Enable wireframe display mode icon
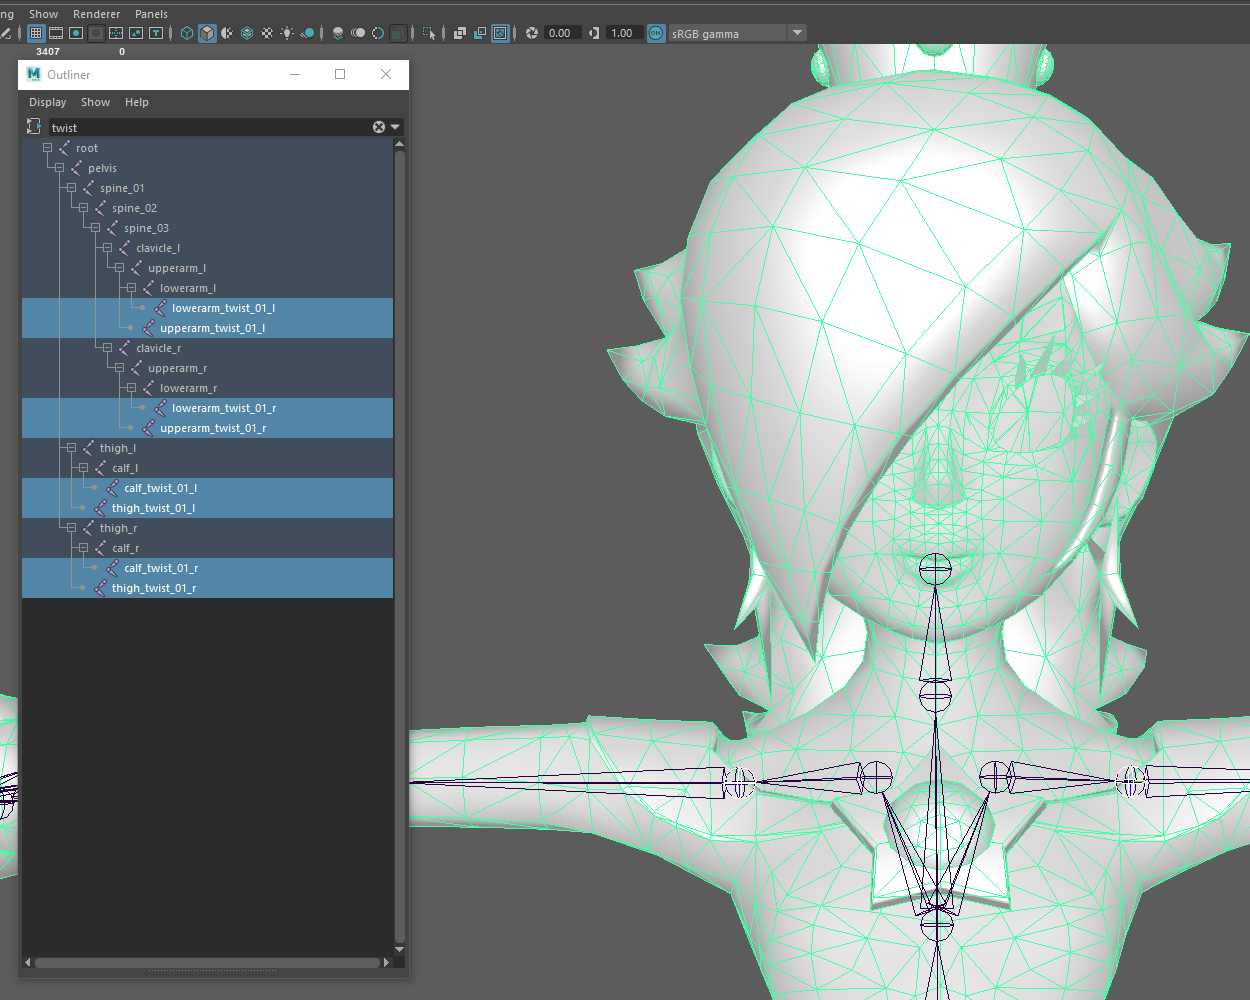The width and height of the screenshot is (1250, 1000). click(x=187, y=33)
